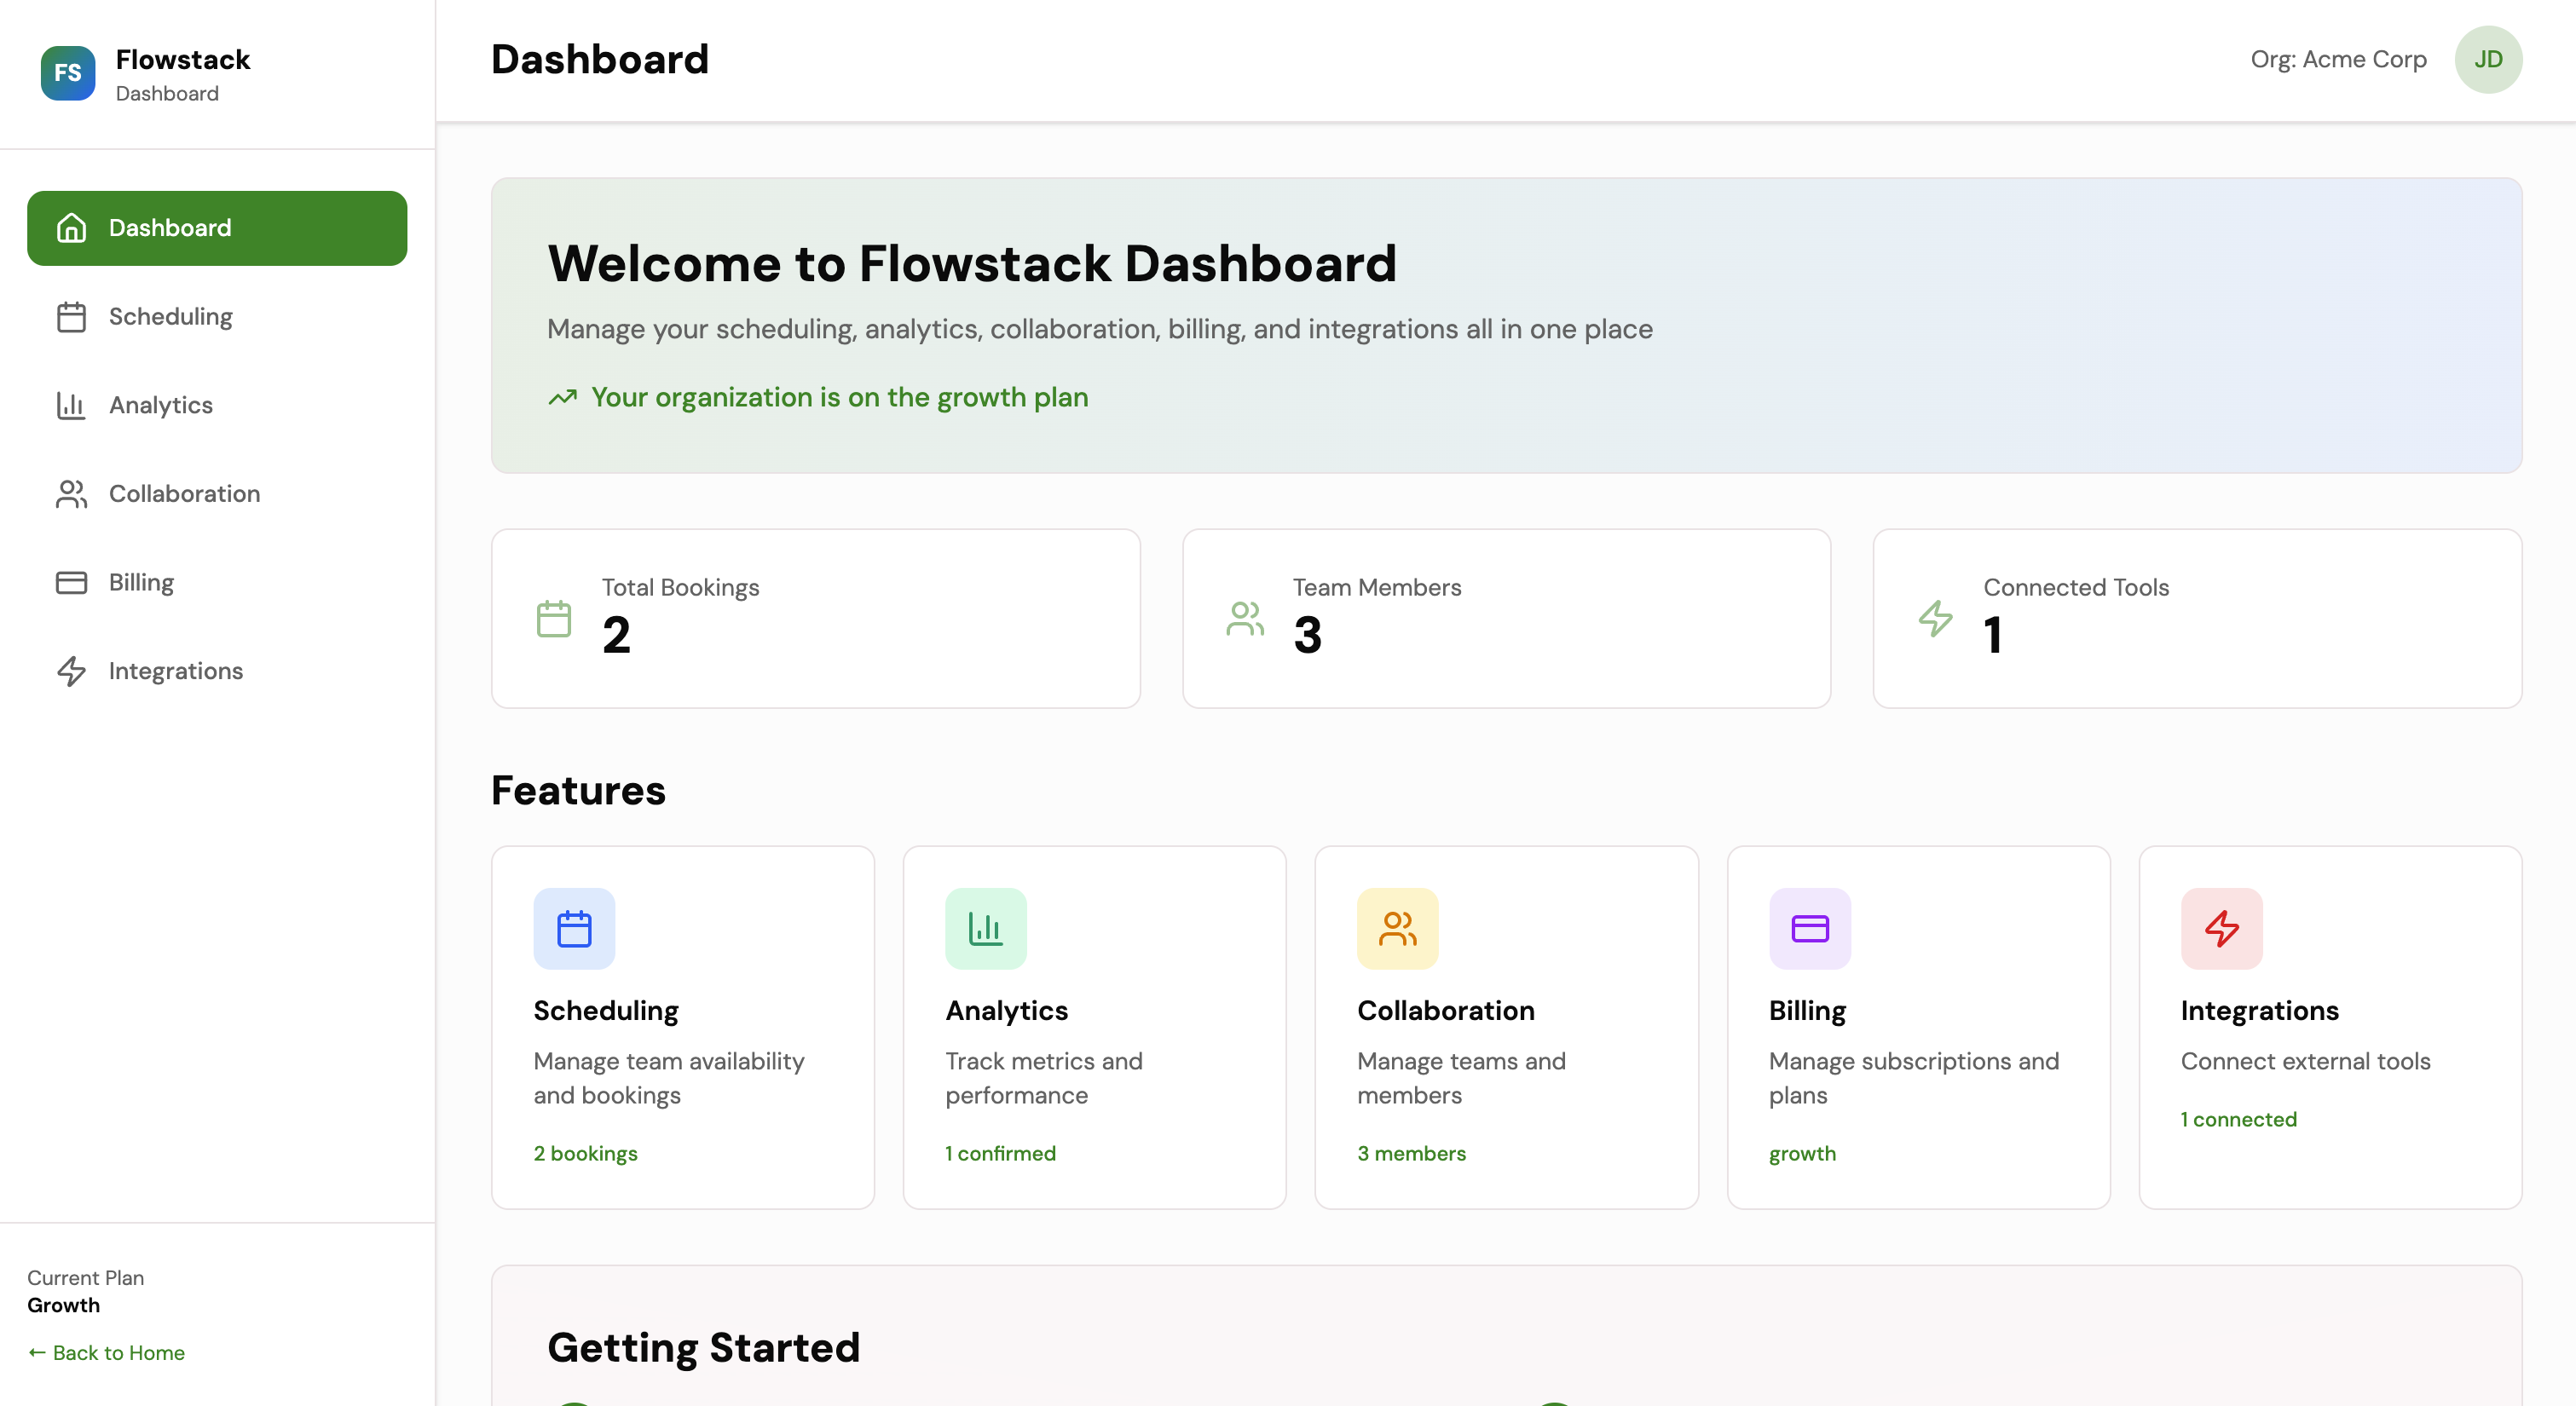Click the Total Bookings label
The height and width of the screenshot is (1406, 2576).
pyautogui.click(x=681, y=588)
